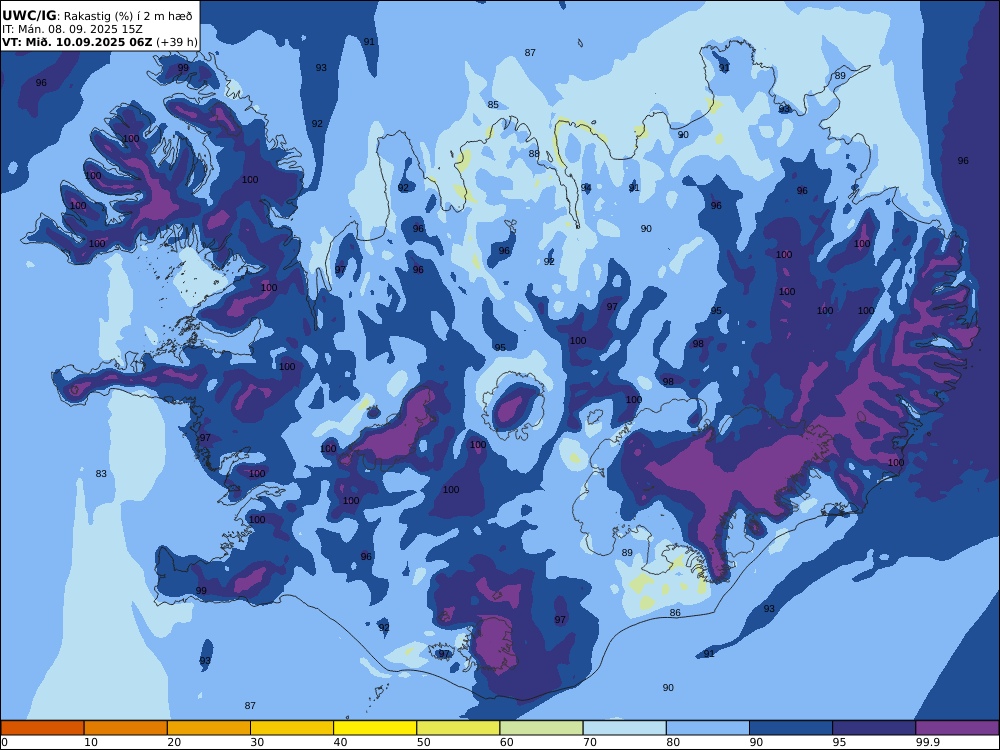Click the 'VT: Mið. 10.09.2025 06Z' valid time

coord(77,42)
